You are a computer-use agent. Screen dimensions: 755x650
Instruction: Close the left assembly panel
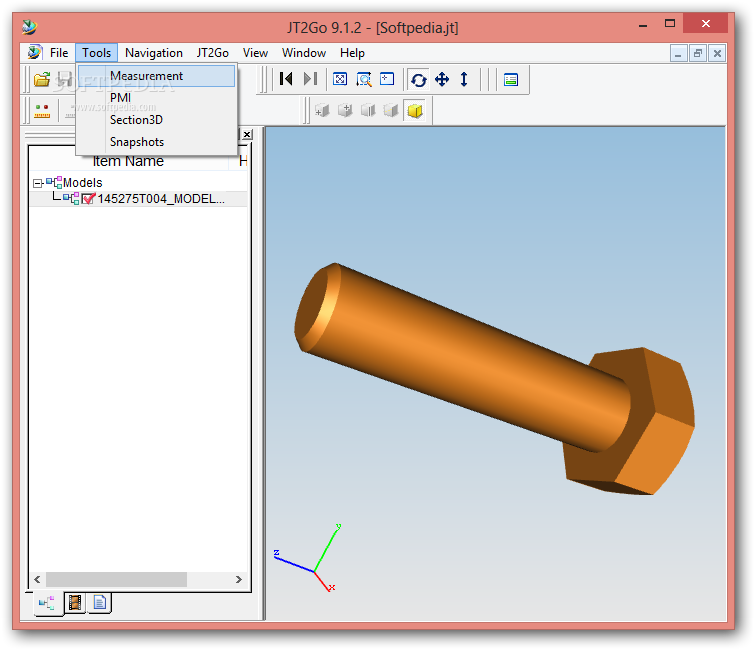[x=247, y=134]
